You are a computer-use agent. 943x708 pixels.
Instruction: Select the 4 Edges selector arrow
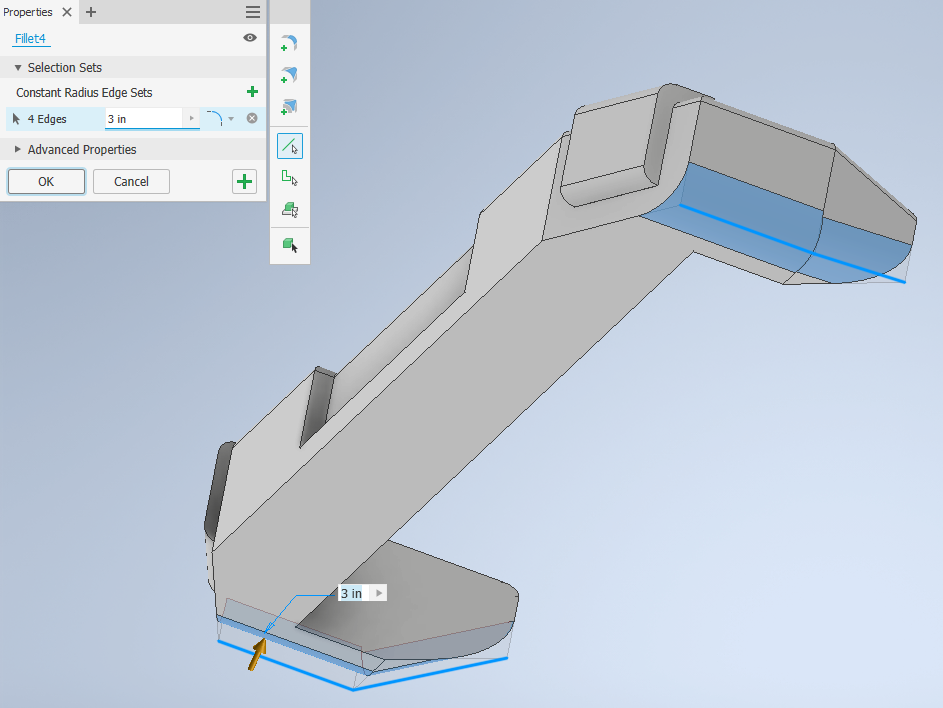(16, 119)
